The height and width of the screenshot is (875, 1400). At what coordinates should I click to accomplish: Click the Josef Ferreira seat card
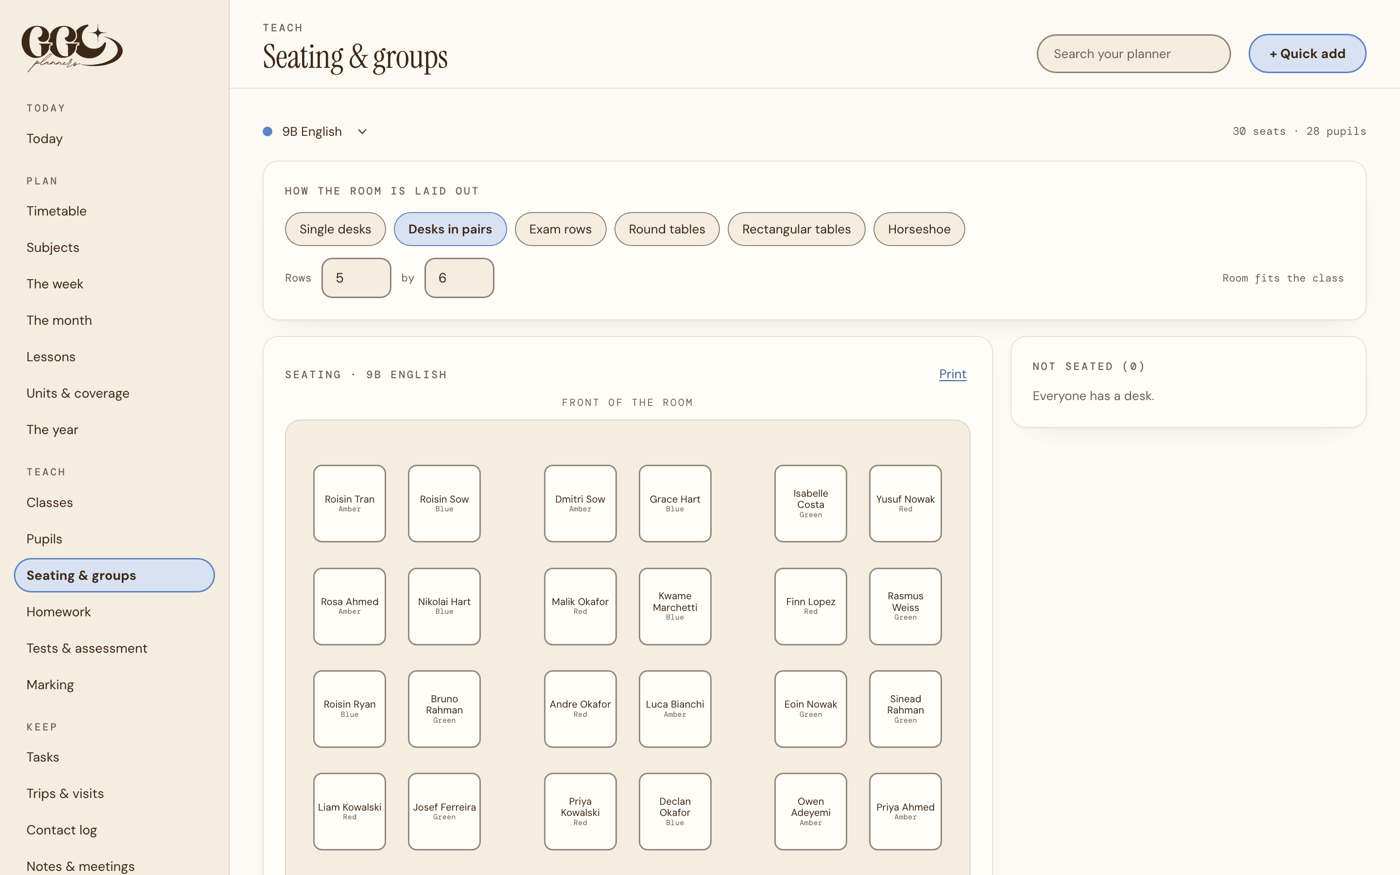click(444, 812)
